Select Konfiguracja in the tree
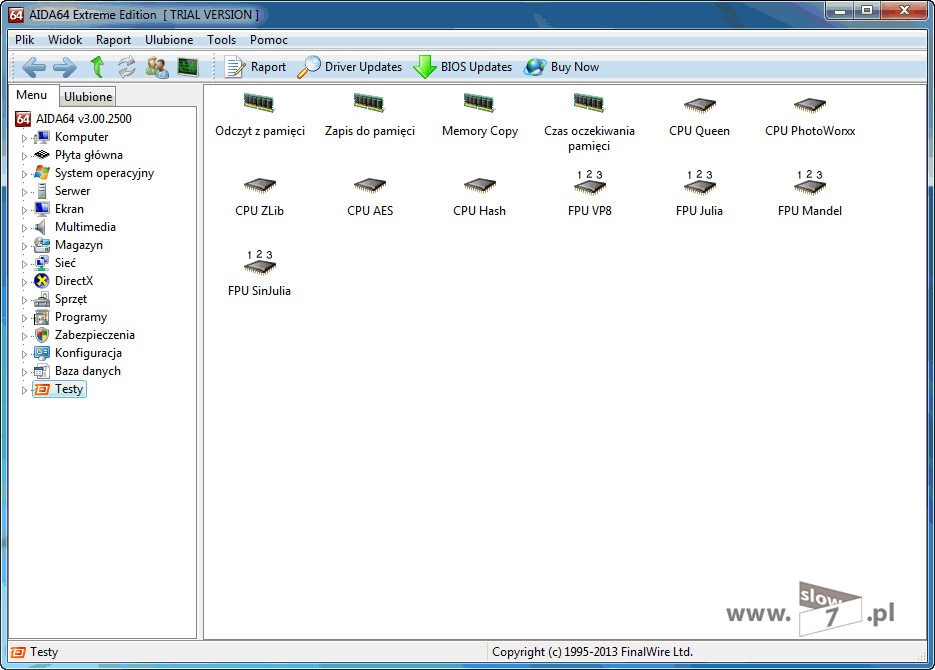This screenshot has height=670, width=935. pyautogui.click(x=88, y=353)
